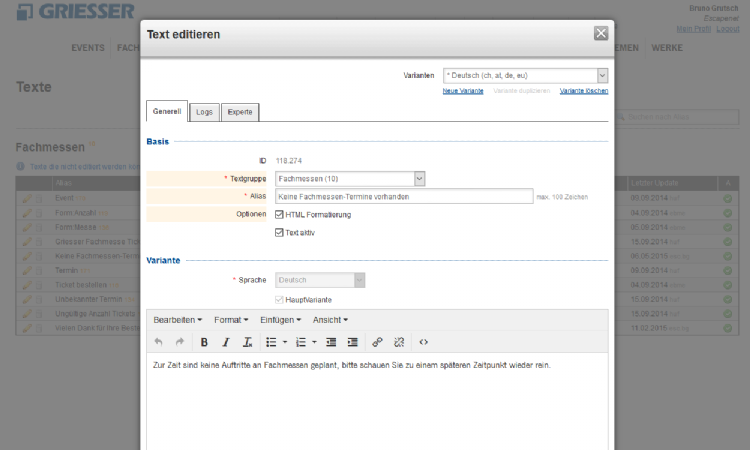Screen dimensions: 750x450
Task: Click into the Alias text field
Action: click(403, 196)
